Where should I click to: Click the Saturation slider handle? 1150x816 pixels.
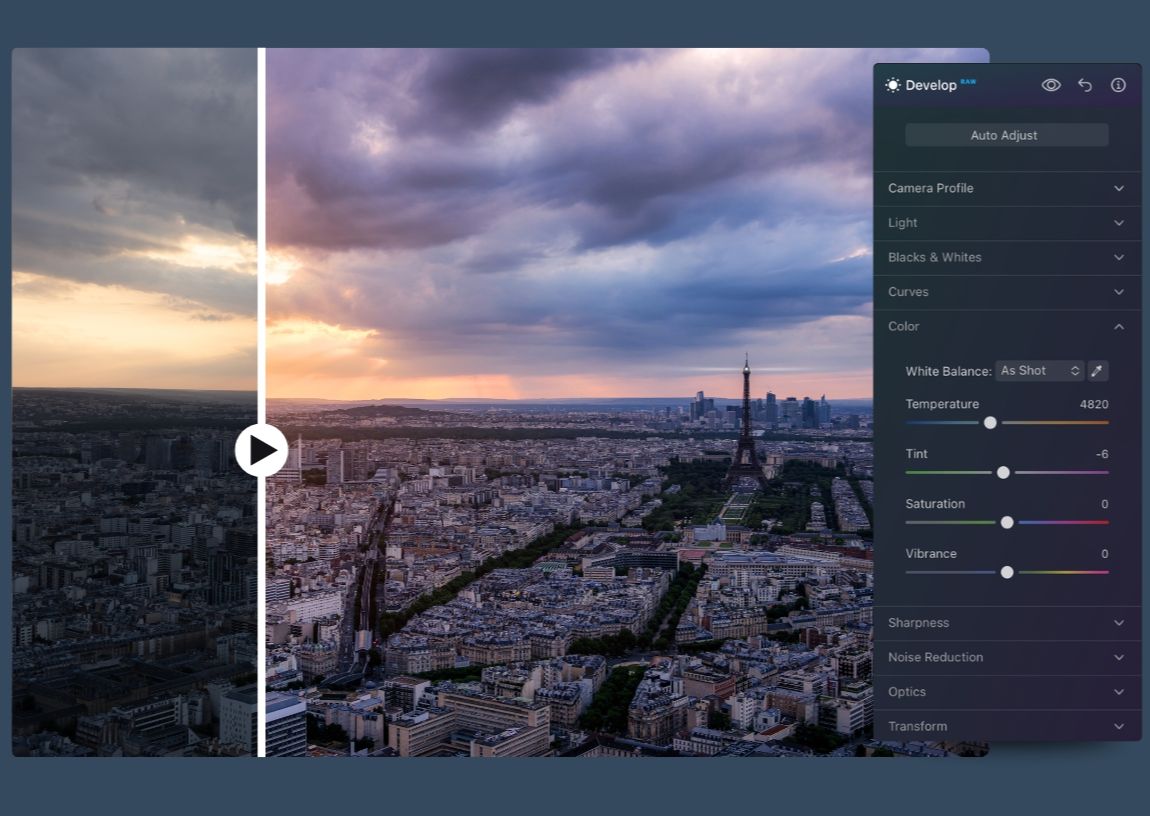(x=1007, y=522)
